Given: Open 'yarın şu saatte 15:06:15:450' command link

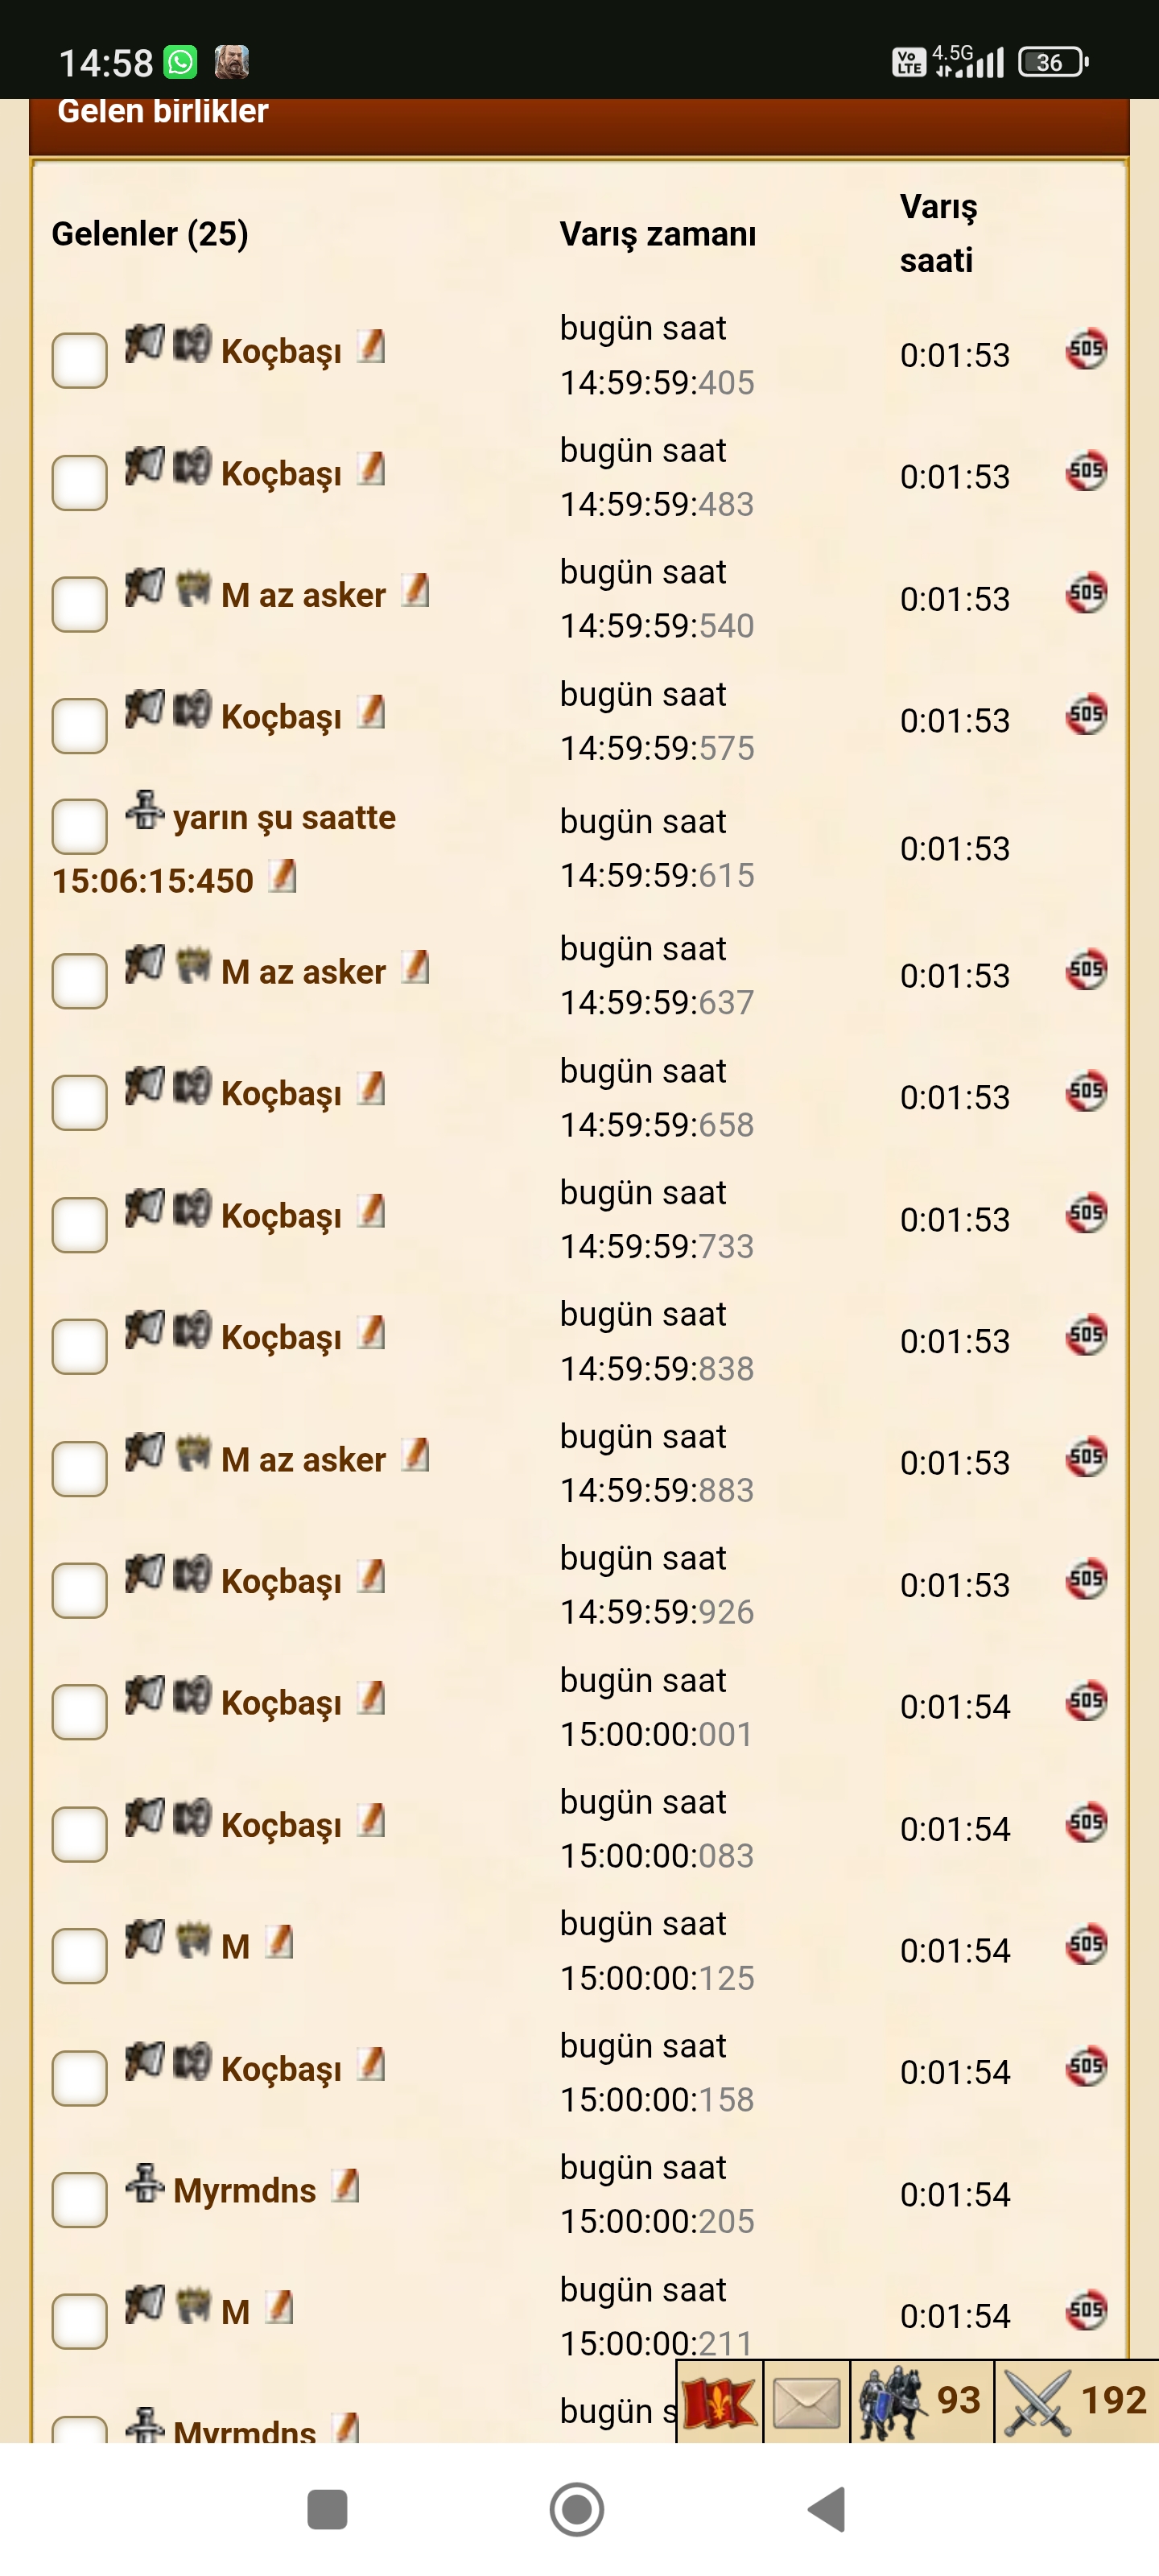Looking at the screenshot, I should pyautogui.click(x=224, y=849).
